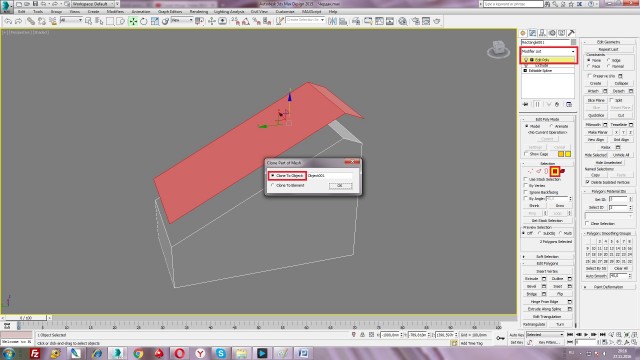Image resolution: width=640 pixels, height=360 pixels.
Task: Open the Edit menu
Action: click(x=21, y=11)
